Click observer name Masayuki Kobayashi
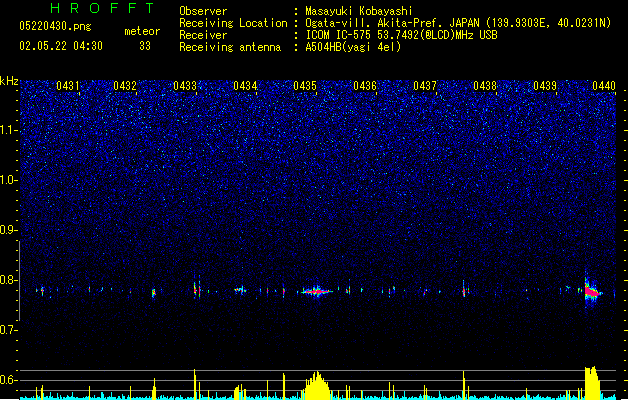 point(359,11)
